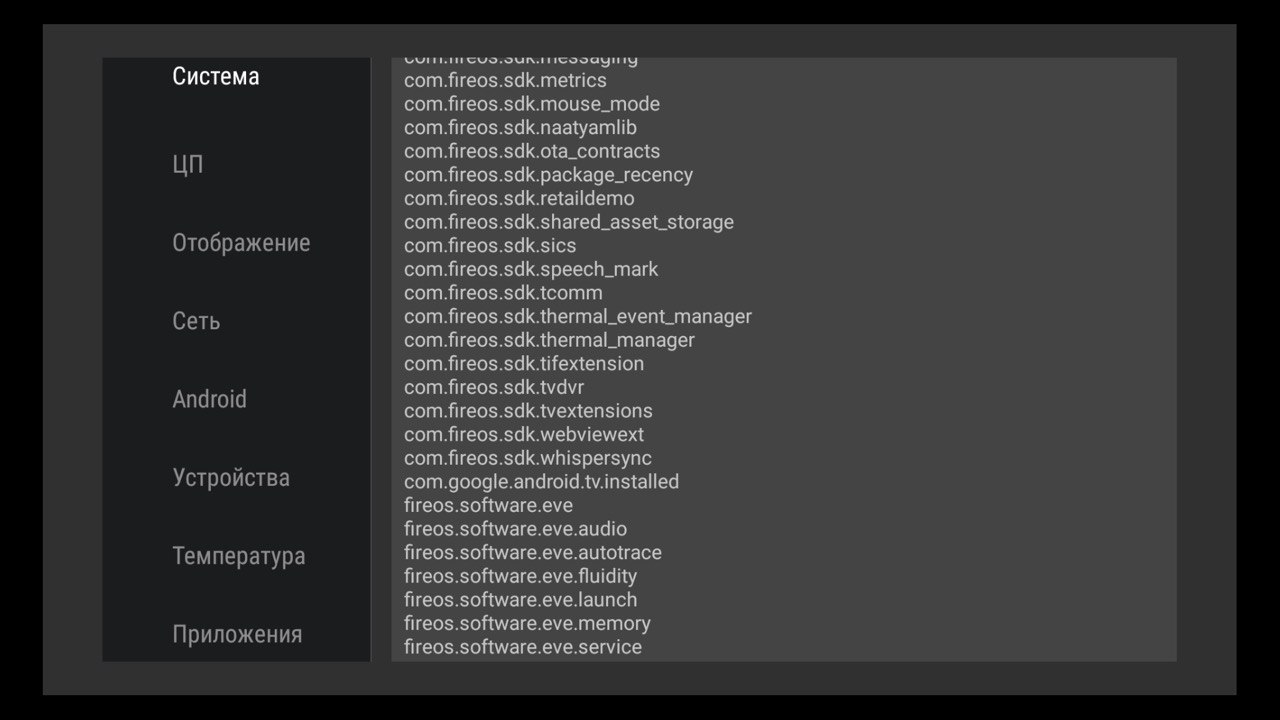1280x720 pixels.
Task: Select the com.fireos.sdk.whispersync line
Action: pyautogui.click(x=528, y=458)
